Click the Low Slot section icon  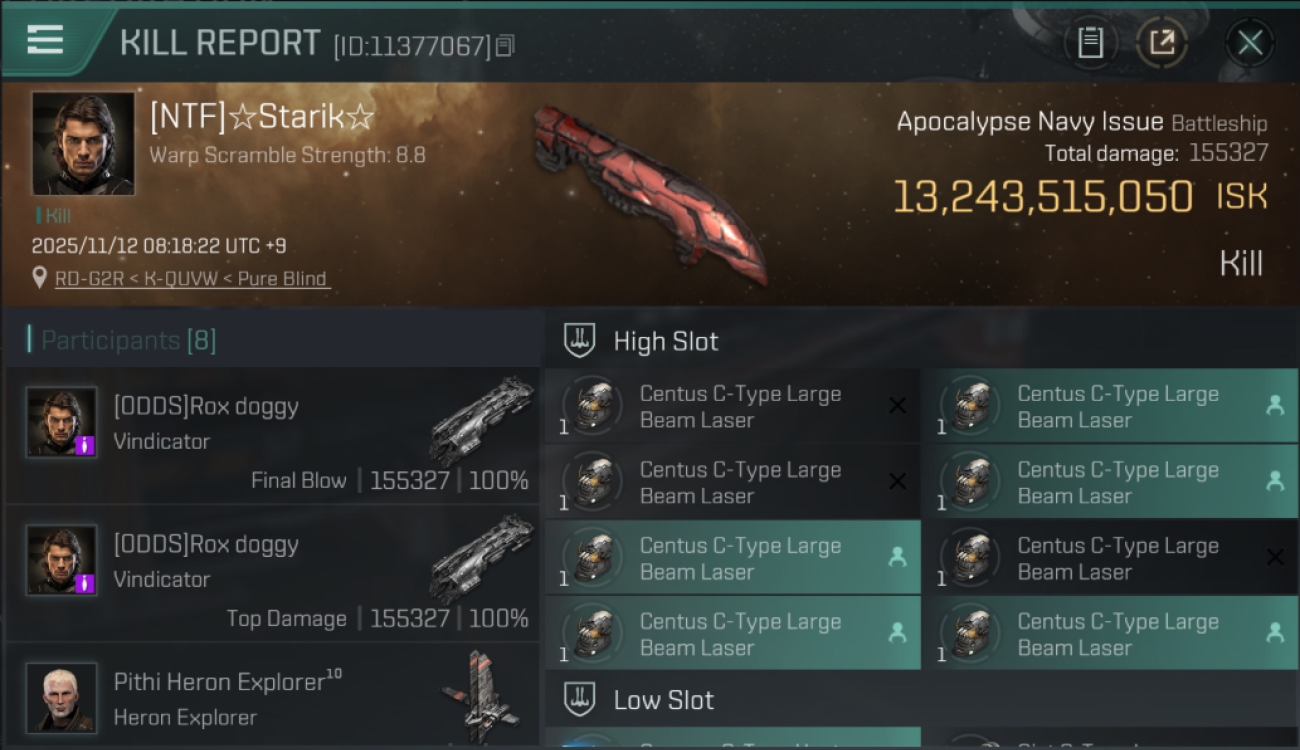pos(579,699)
